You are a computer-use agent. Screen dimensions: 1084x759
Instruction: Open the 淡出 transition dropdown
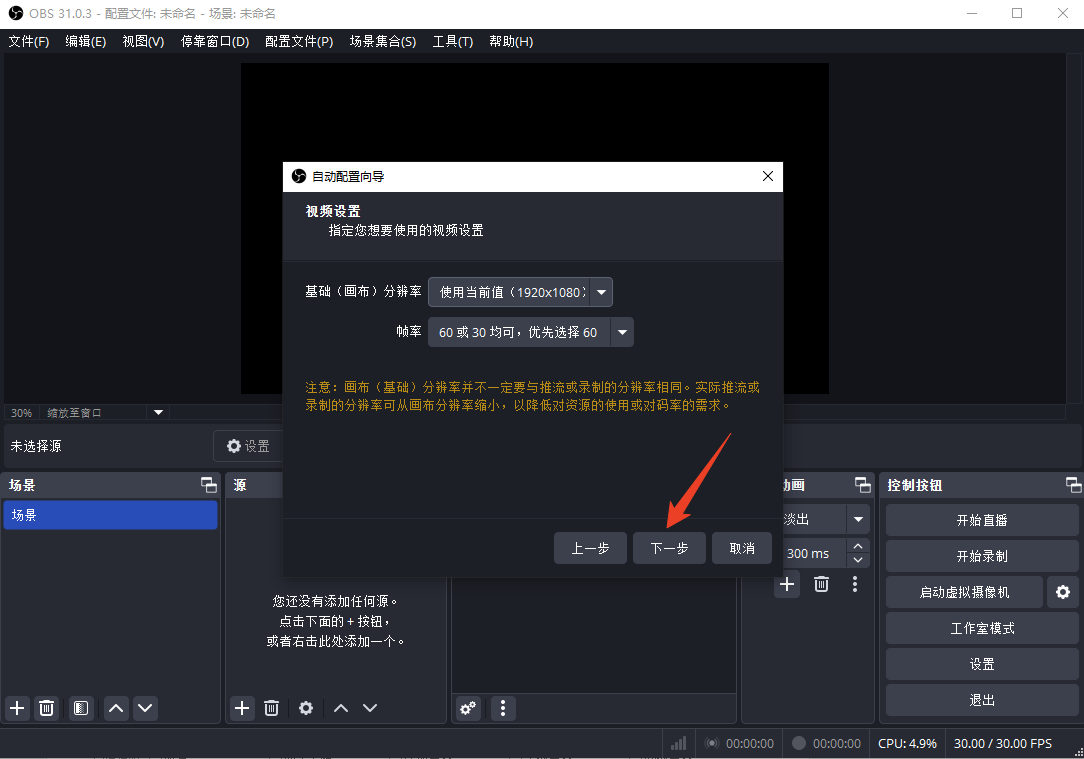pyautogui.click(x=857, y=519)
